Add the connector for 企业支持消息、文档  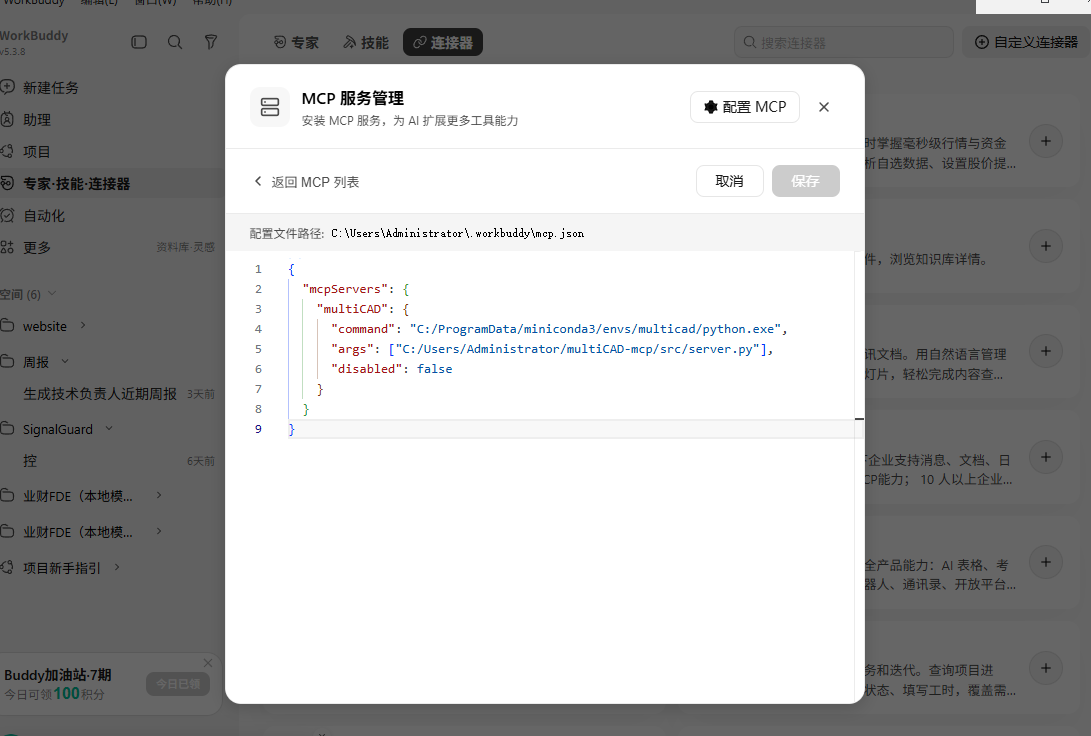[1046, 457]
